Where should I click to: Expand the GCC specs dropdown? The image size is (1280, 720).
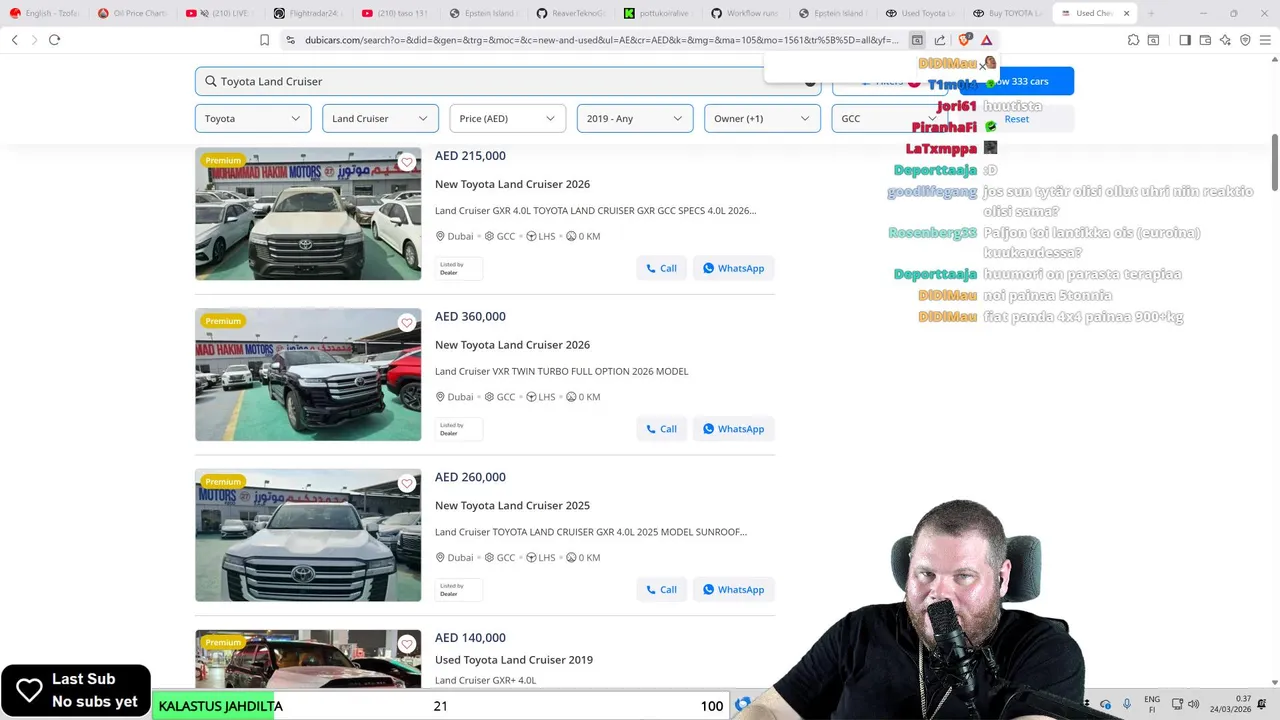click(890, 118)
